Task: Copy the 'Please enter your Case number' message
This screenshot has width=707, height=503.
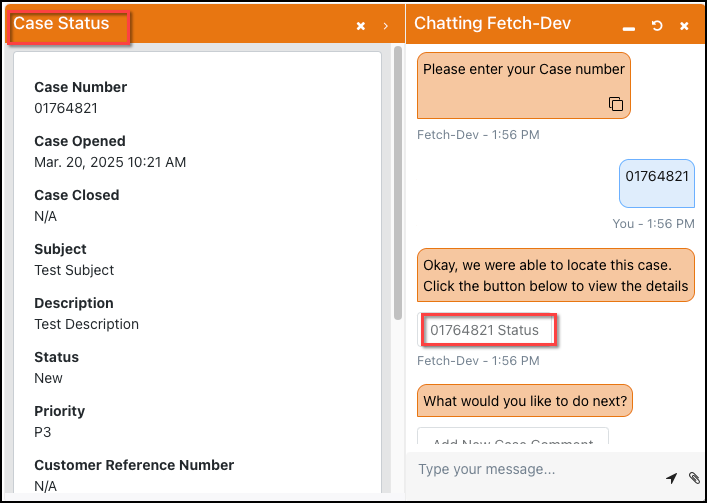Action: 616,104
